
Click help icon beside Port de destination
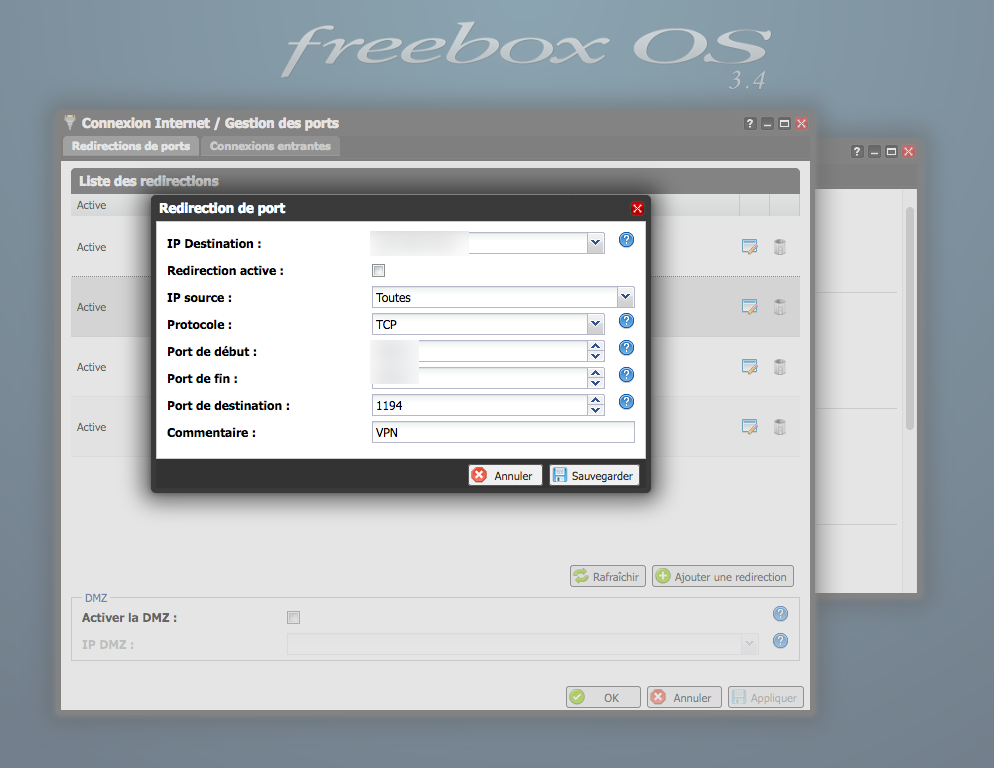[x=627, y=402]
